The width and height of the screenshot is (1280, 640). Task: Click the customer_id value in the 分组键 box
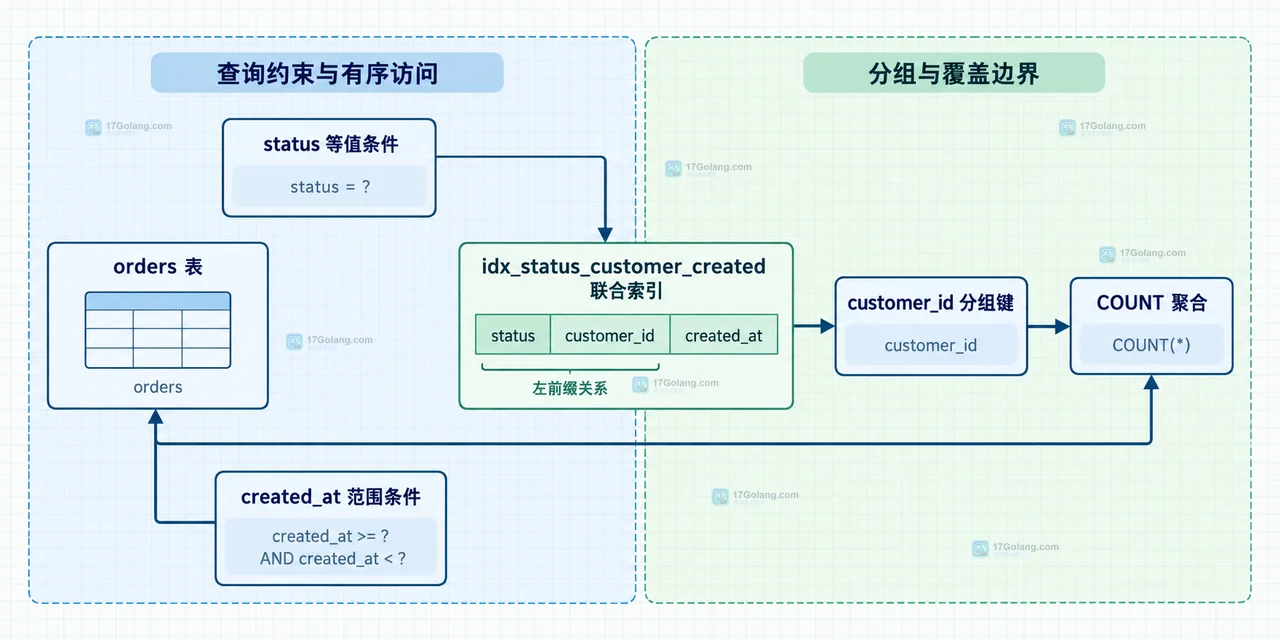click(931, 345)
